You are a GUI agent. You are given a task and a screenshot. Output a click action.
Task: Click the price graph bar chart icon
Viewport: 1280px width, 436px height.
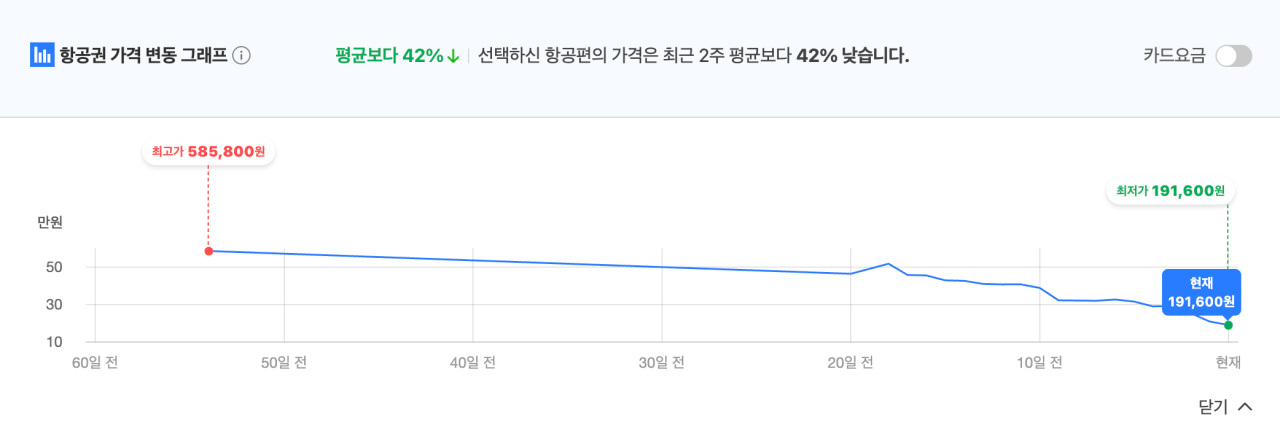[x=41, y=55]
